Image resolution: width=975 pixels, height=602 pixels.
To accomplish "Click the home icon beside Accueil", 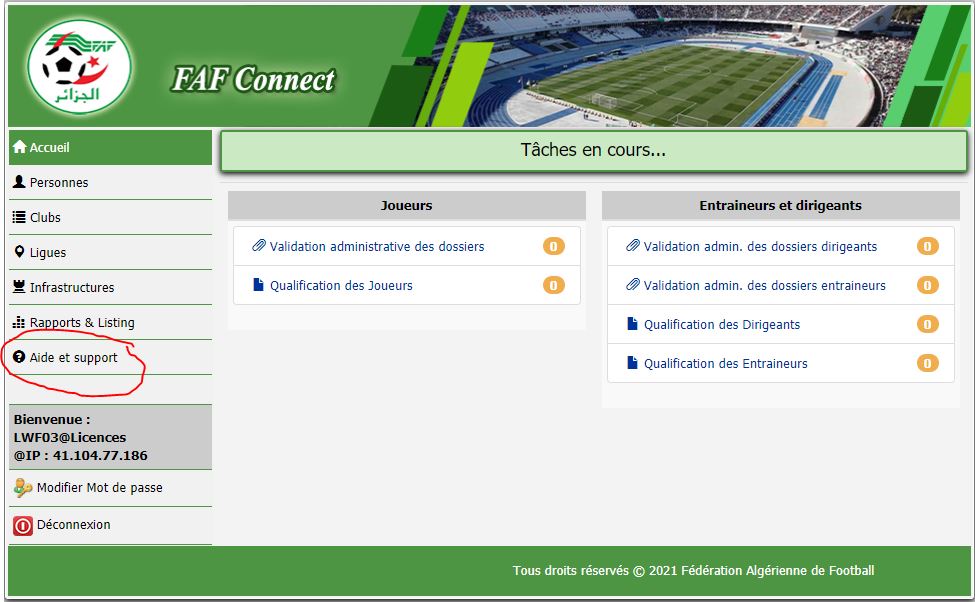I will [x=19, y=147].
